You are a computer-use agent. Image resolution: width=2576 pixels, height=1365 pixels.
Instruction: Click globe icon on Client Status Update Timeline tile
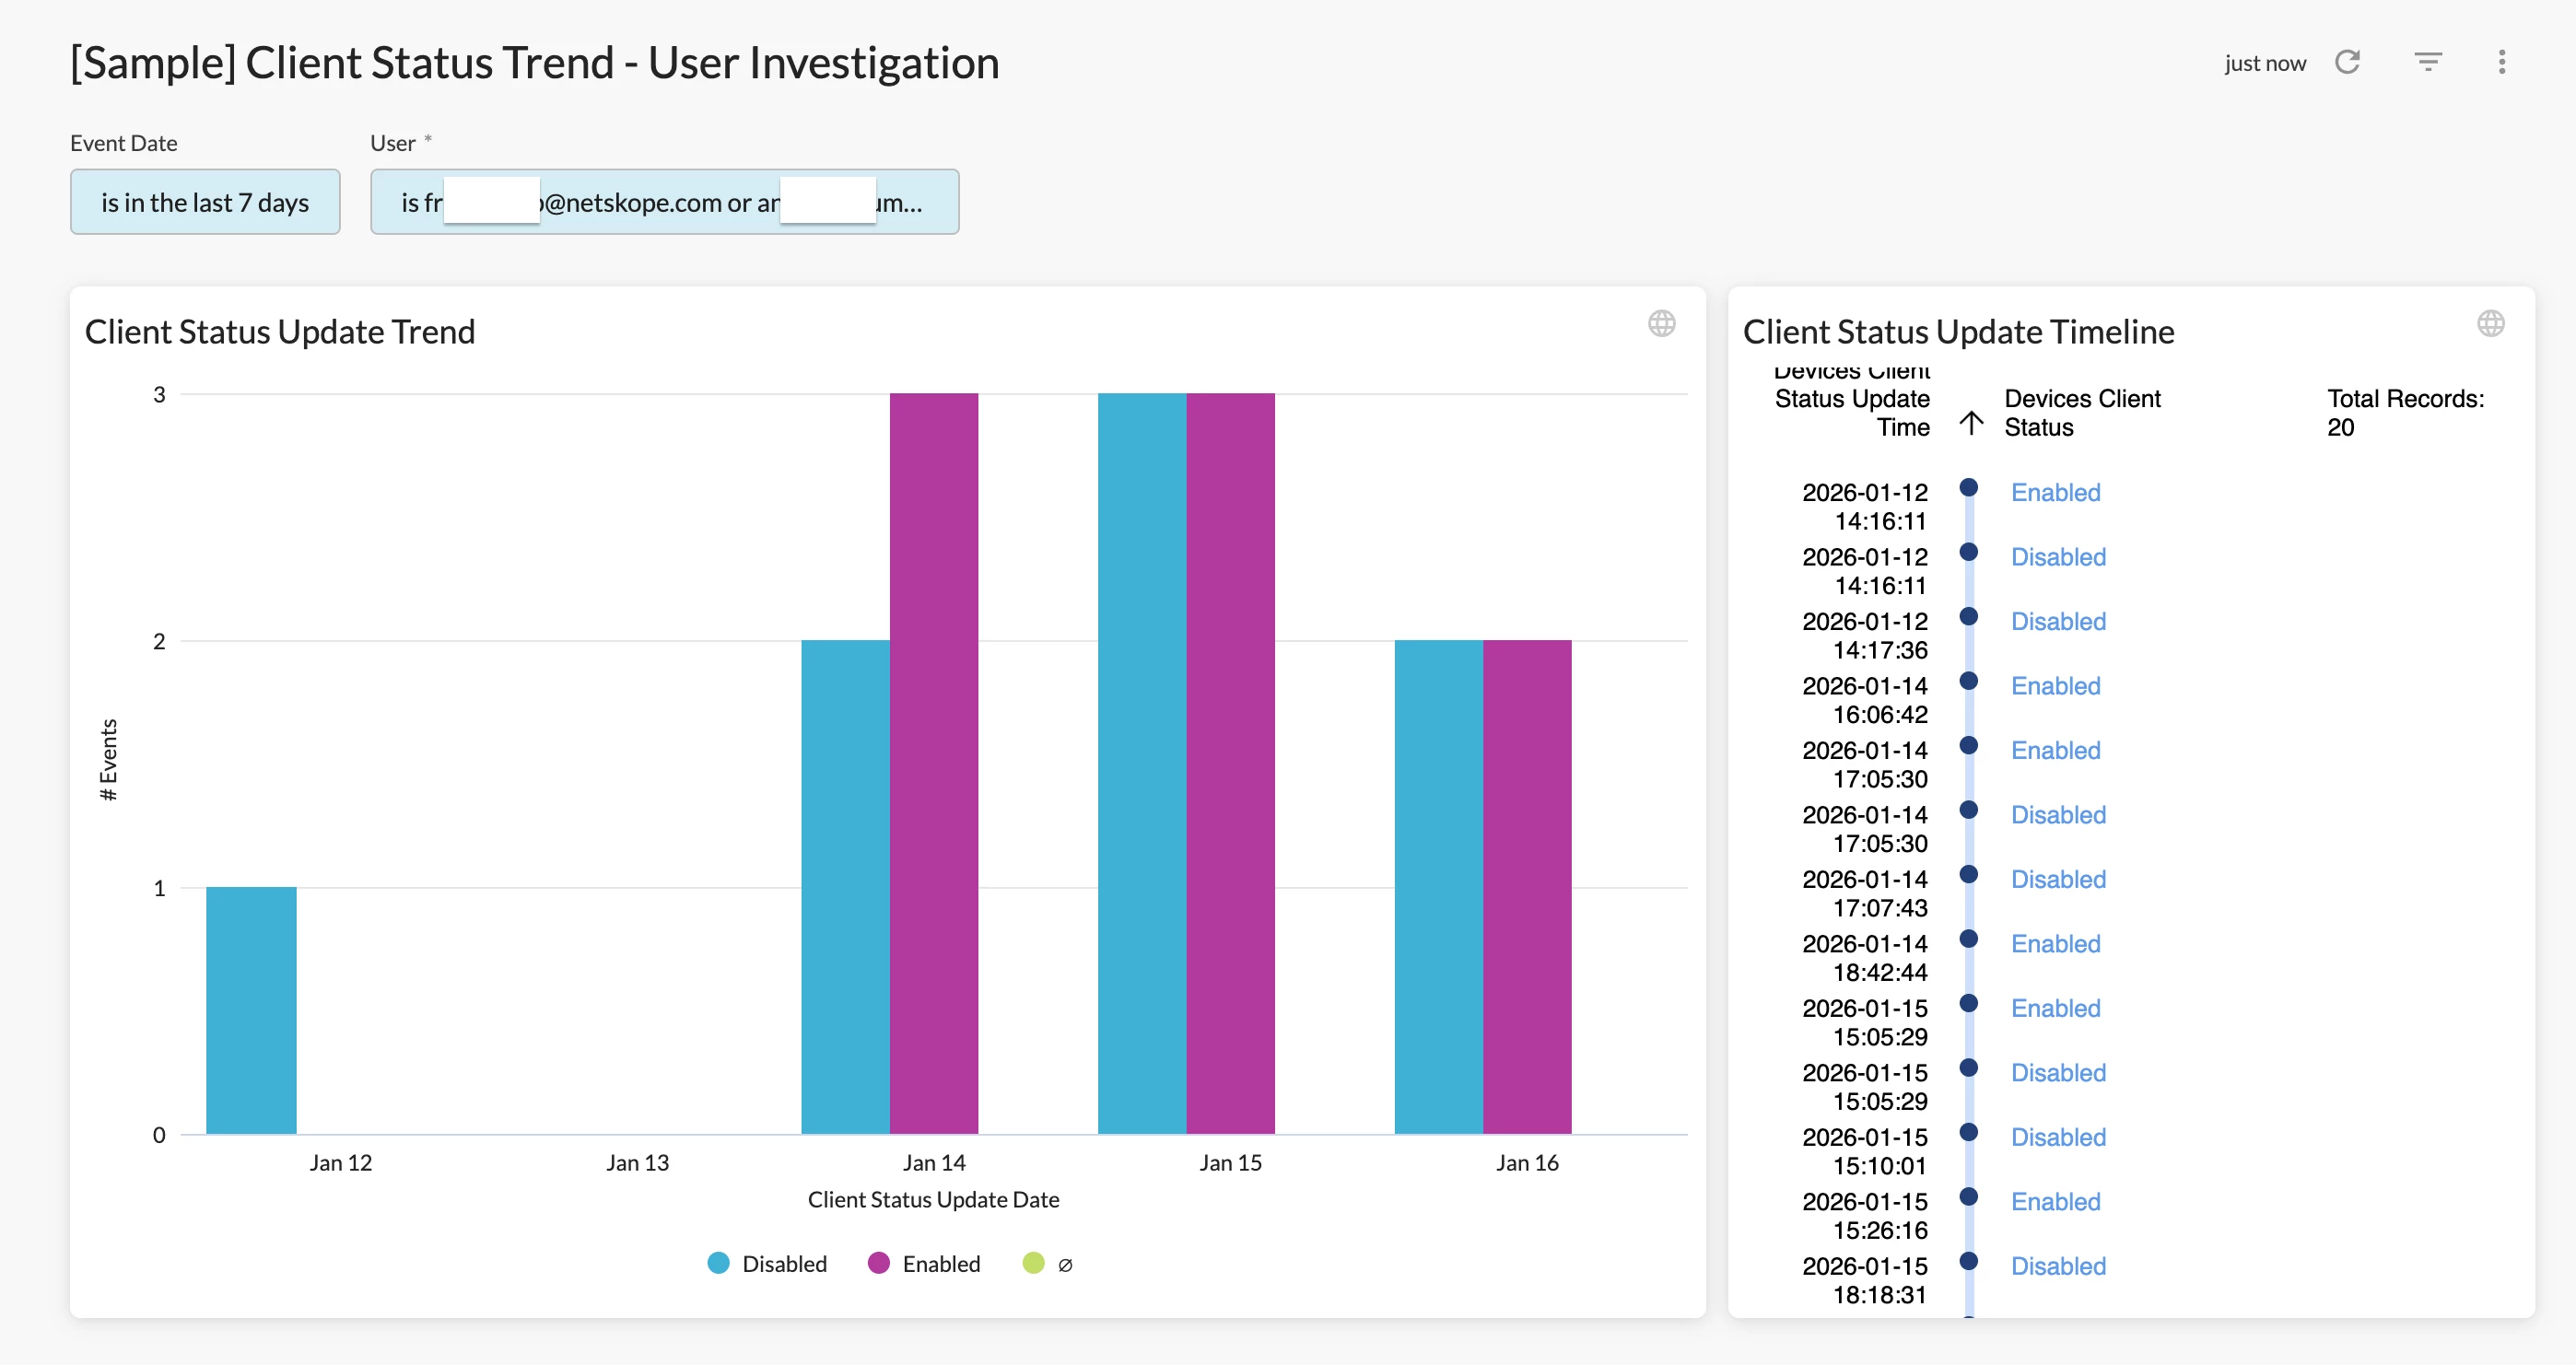coord(2490,323)
